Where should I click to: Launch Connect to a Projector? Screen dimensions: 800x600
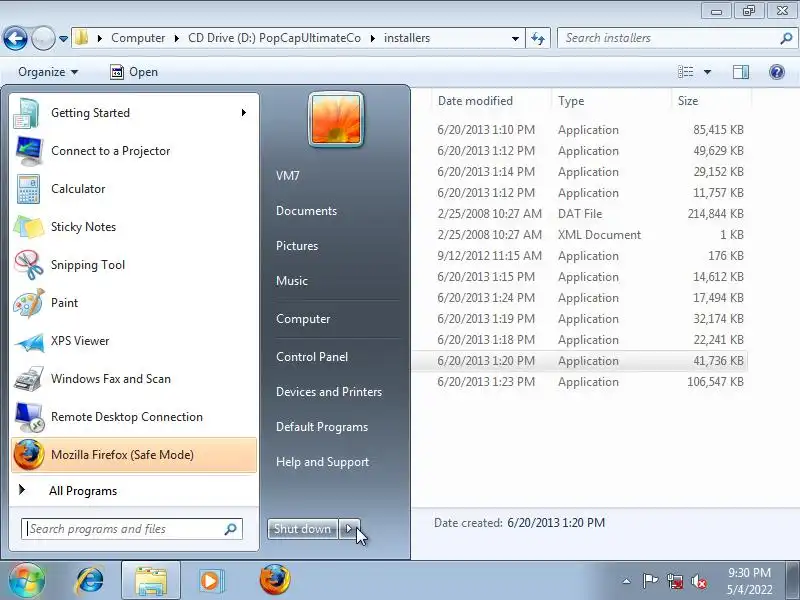coord(134,151)
